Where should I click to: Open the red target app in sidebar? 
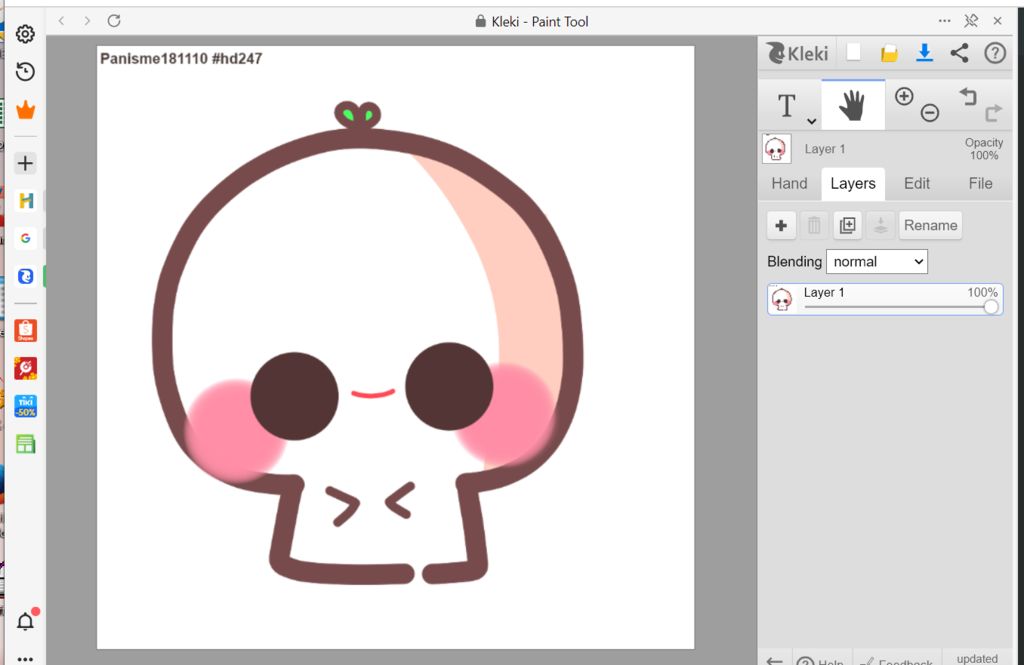tap(25, 368)
